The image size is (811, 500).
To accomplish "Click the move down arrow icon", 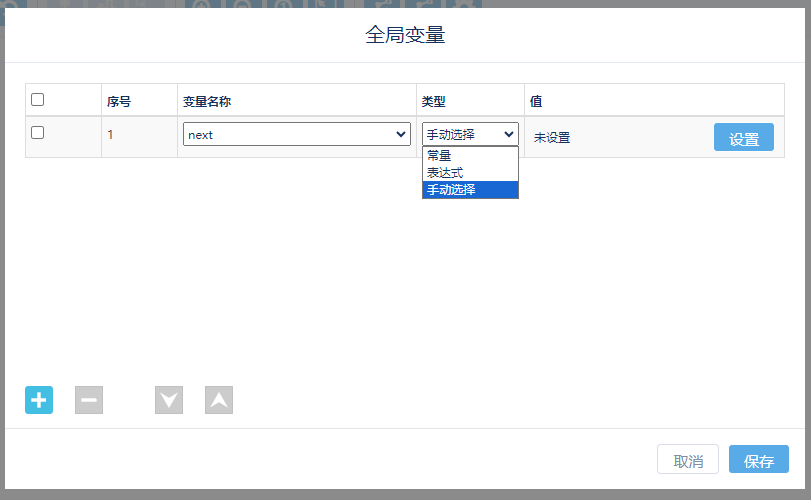I will [169, 400].
